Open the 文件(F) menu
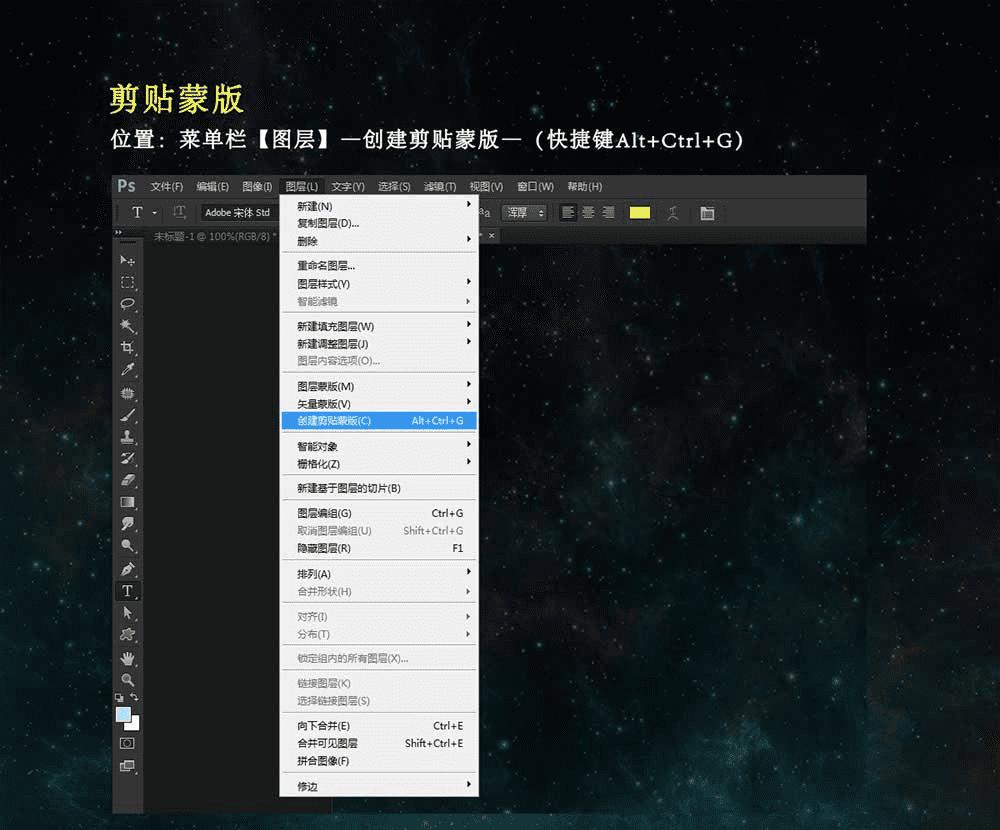Viewport: 1000px width, 830px height. click(166, 186)
